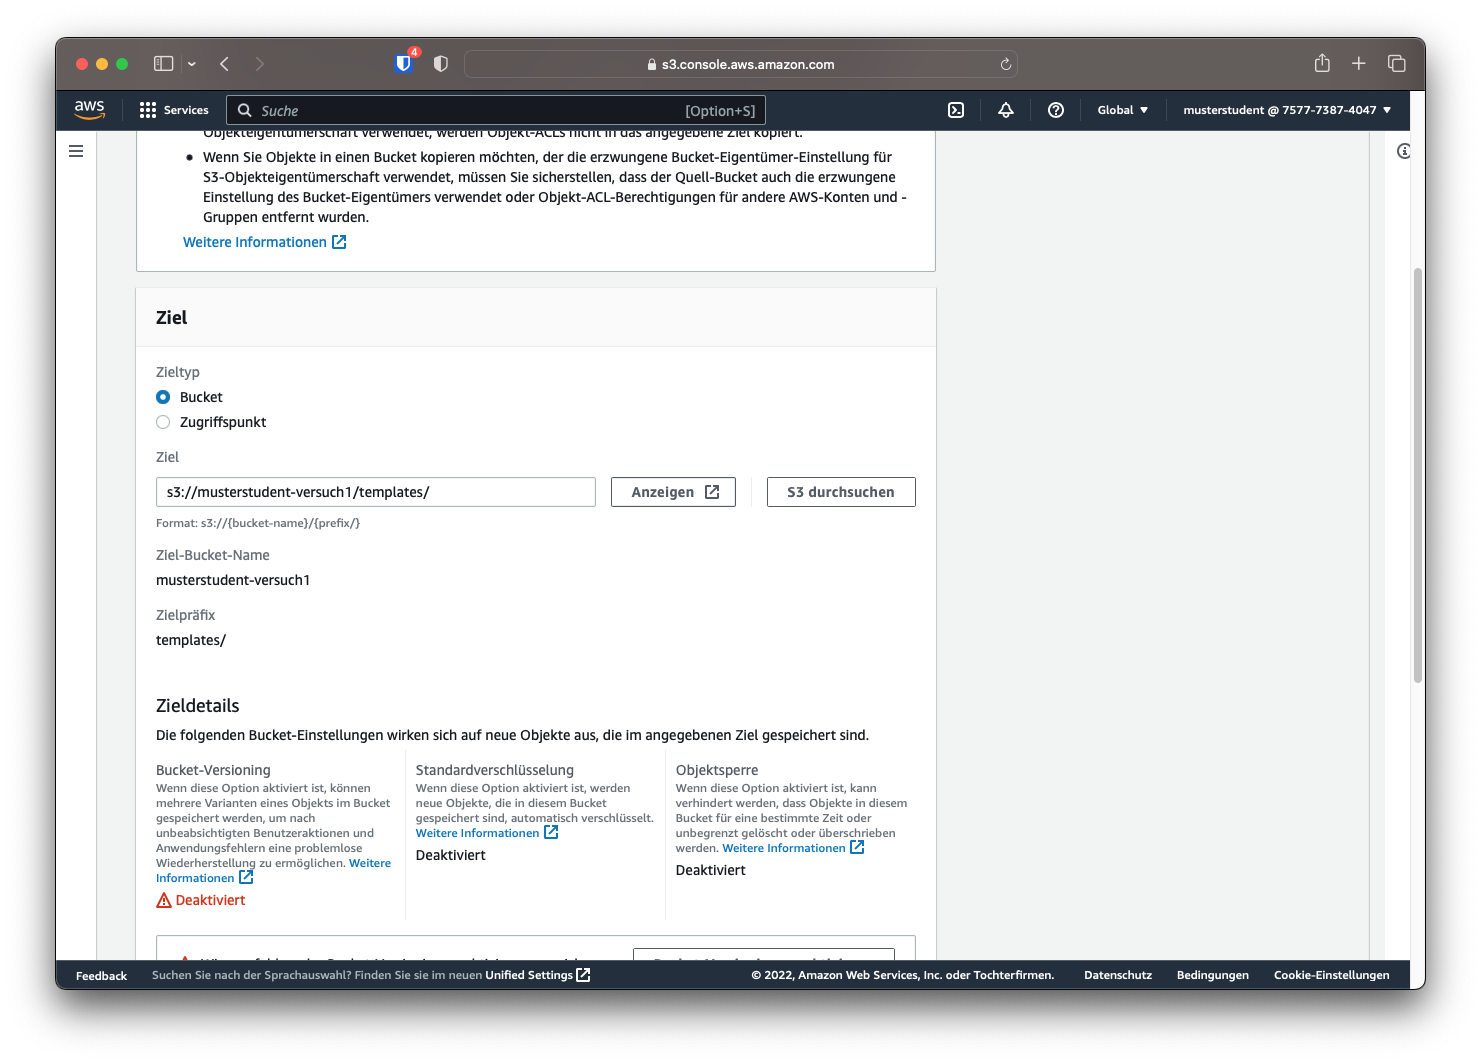Open the AWS home logo

coord(89,110)
